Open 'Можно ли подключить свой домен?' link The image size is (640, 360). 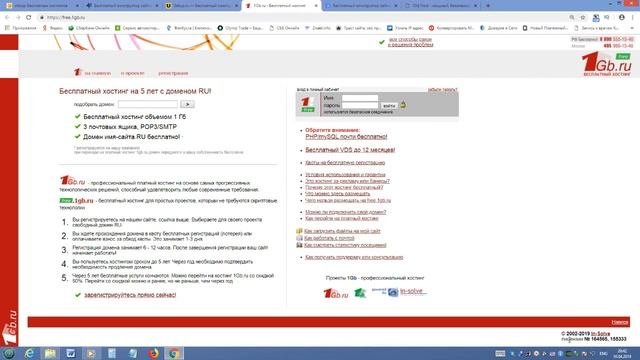pyautogui.click(x=346, y=212)
